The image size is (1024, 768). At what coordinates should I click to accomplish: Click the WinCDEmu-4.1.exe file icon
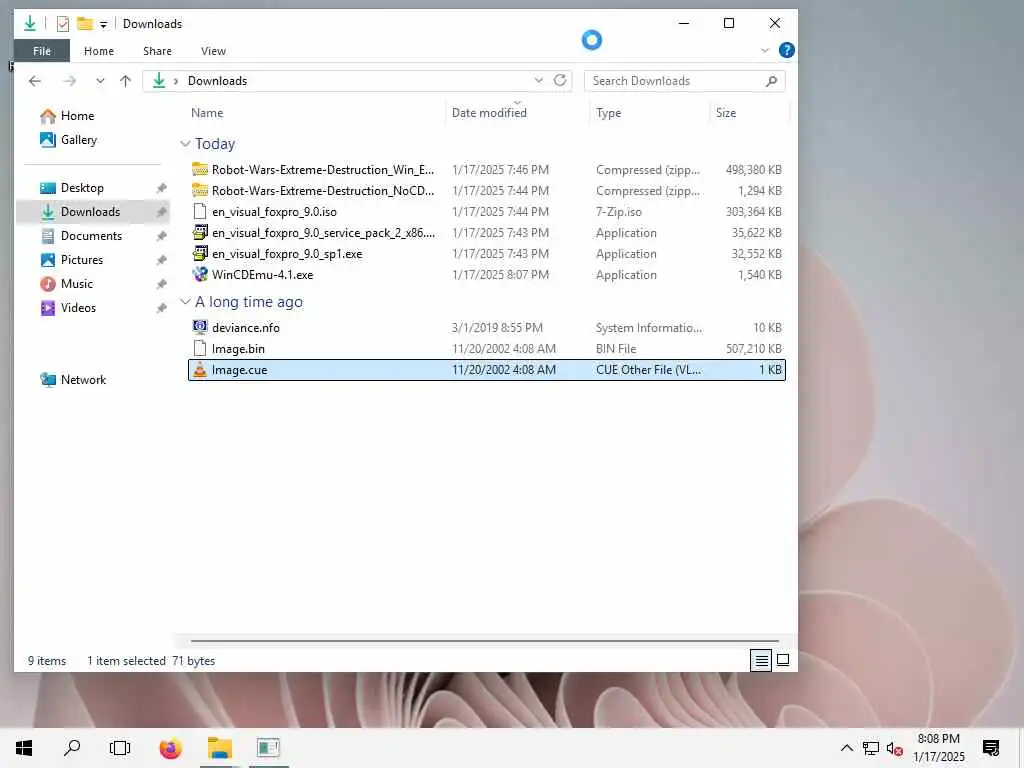(x=200, y=275)
